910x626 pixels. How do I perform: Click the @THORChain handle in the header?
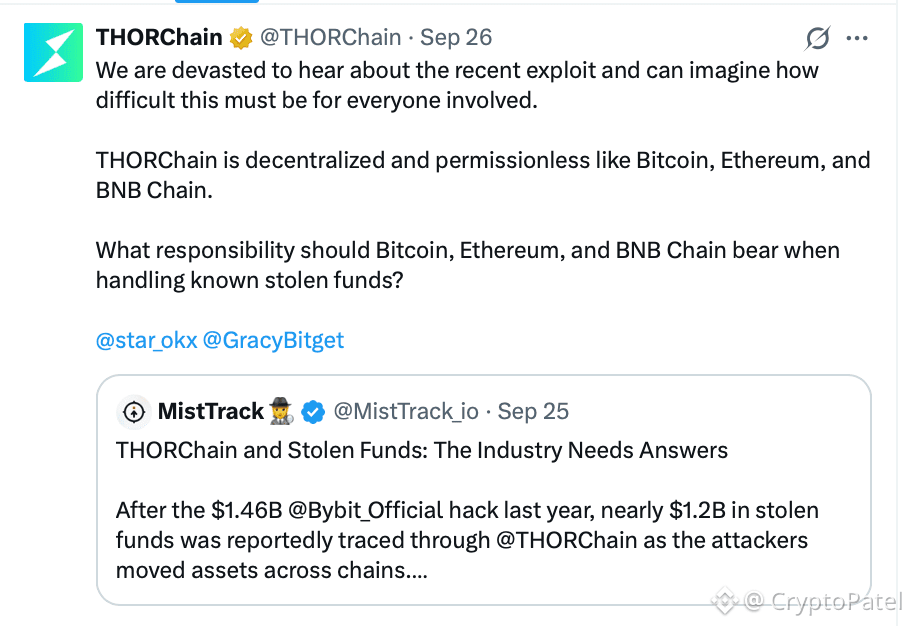[x=330, y=37]
